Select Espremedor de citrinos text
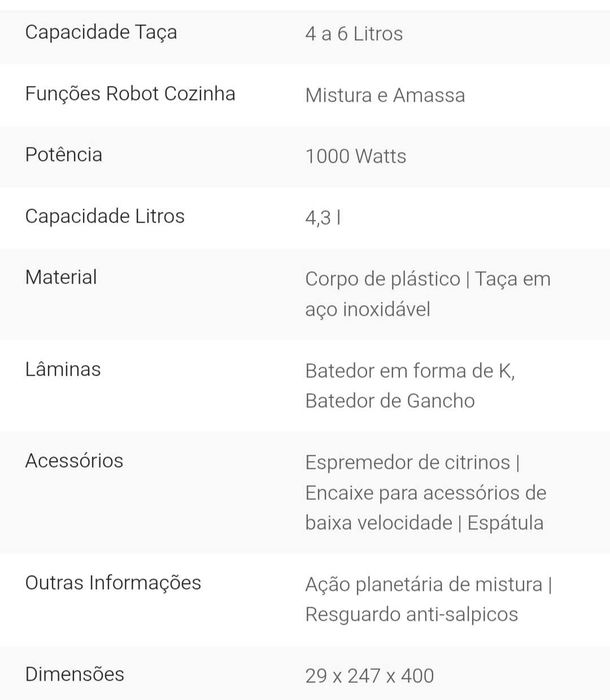610x700 pixels. click(x=407, y=463)
